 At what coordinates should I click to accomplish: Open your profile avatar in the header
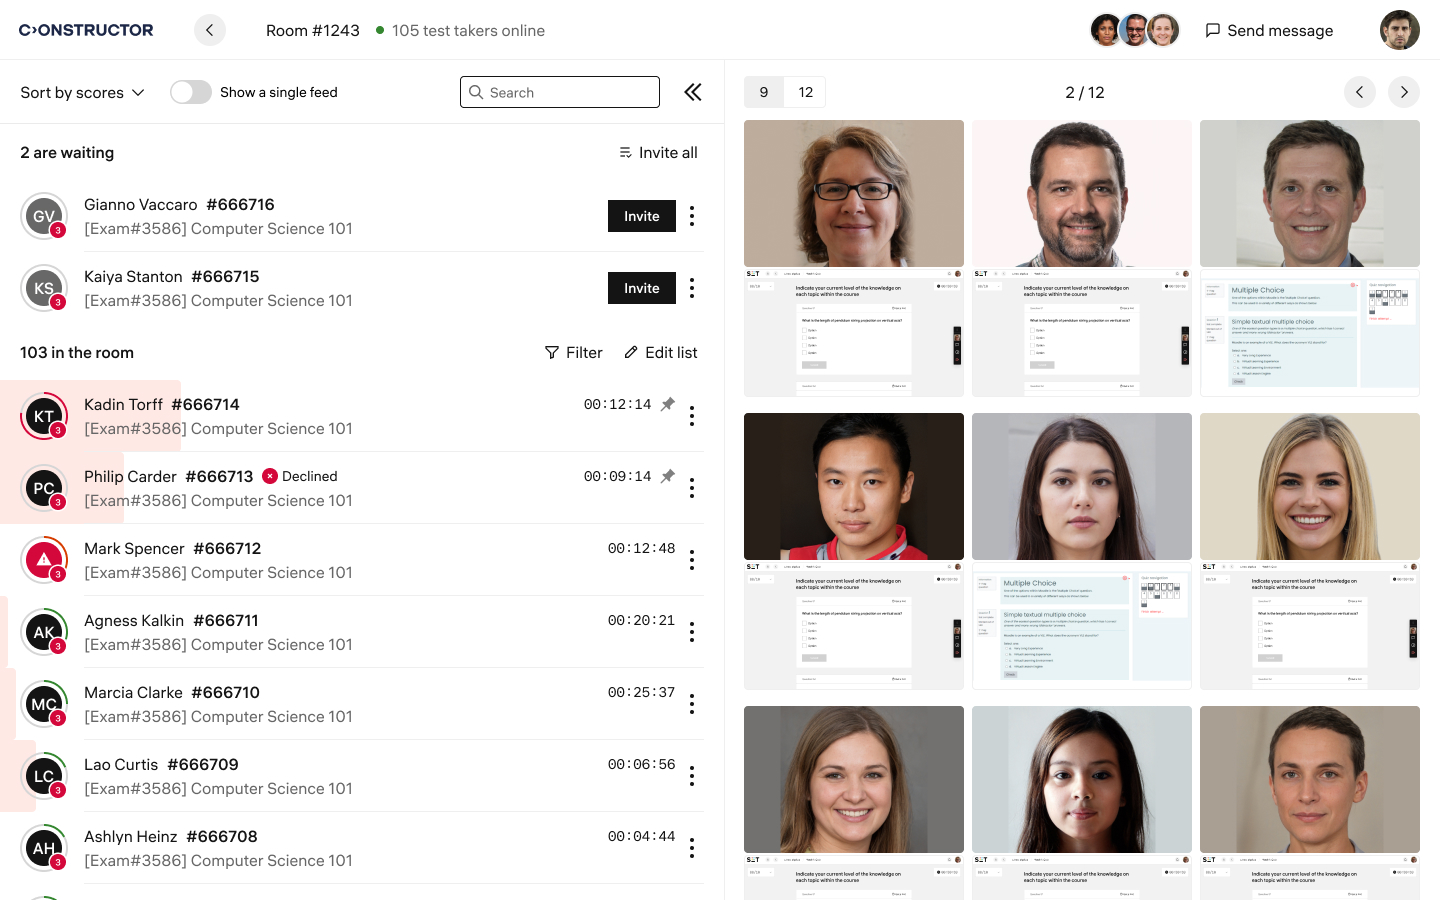click(1400, 30)
